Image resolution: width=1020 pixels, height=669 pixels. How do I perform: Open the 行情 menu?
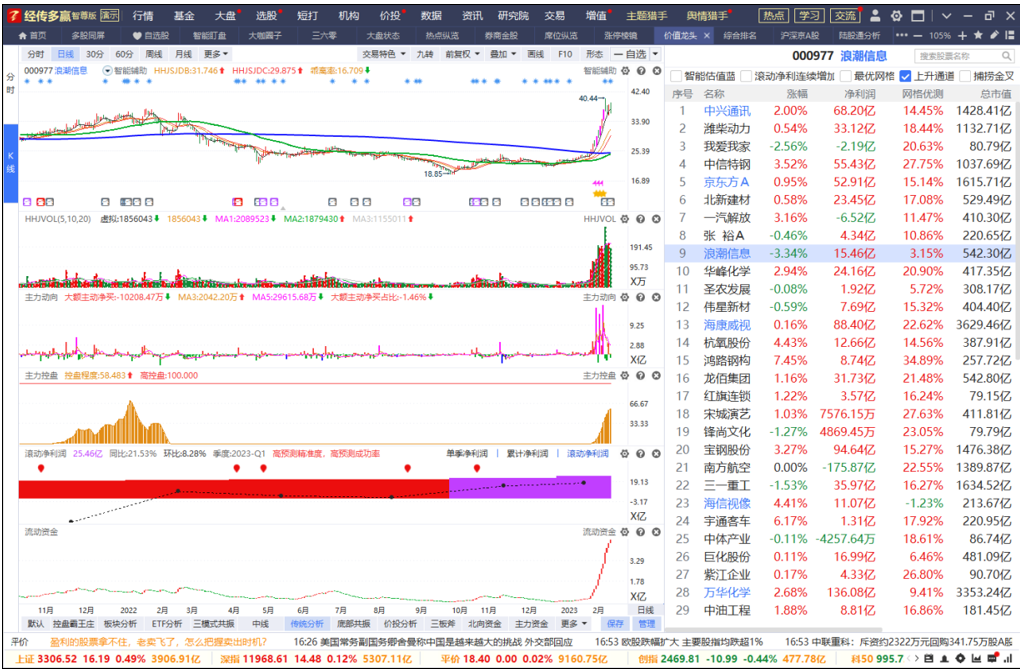point(143,16)
